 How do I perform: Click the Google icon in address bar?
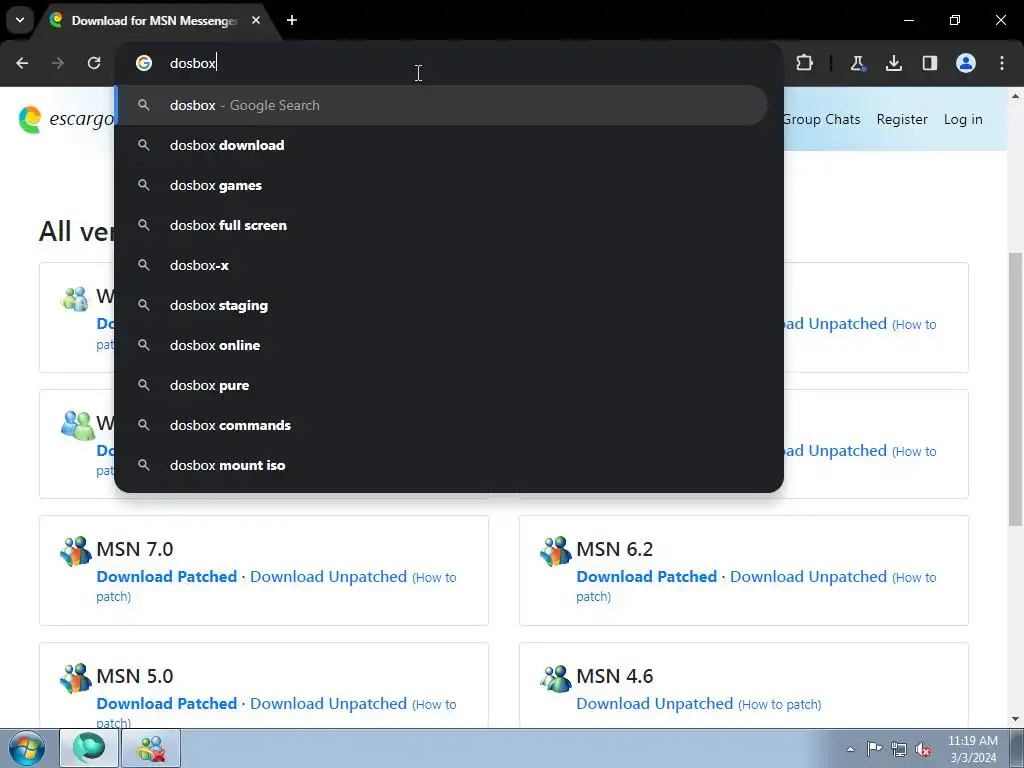(144, 63)
